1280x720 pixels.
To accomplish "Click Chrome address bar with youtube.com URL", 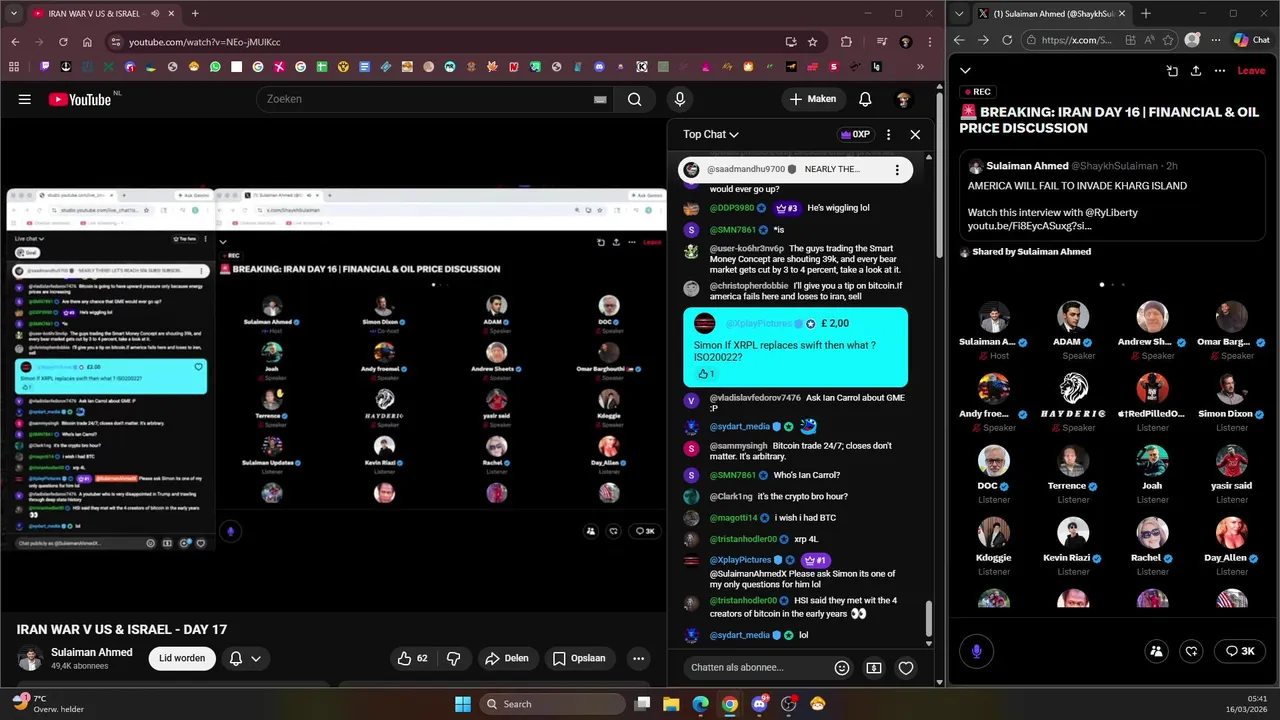I will (440, 42).
